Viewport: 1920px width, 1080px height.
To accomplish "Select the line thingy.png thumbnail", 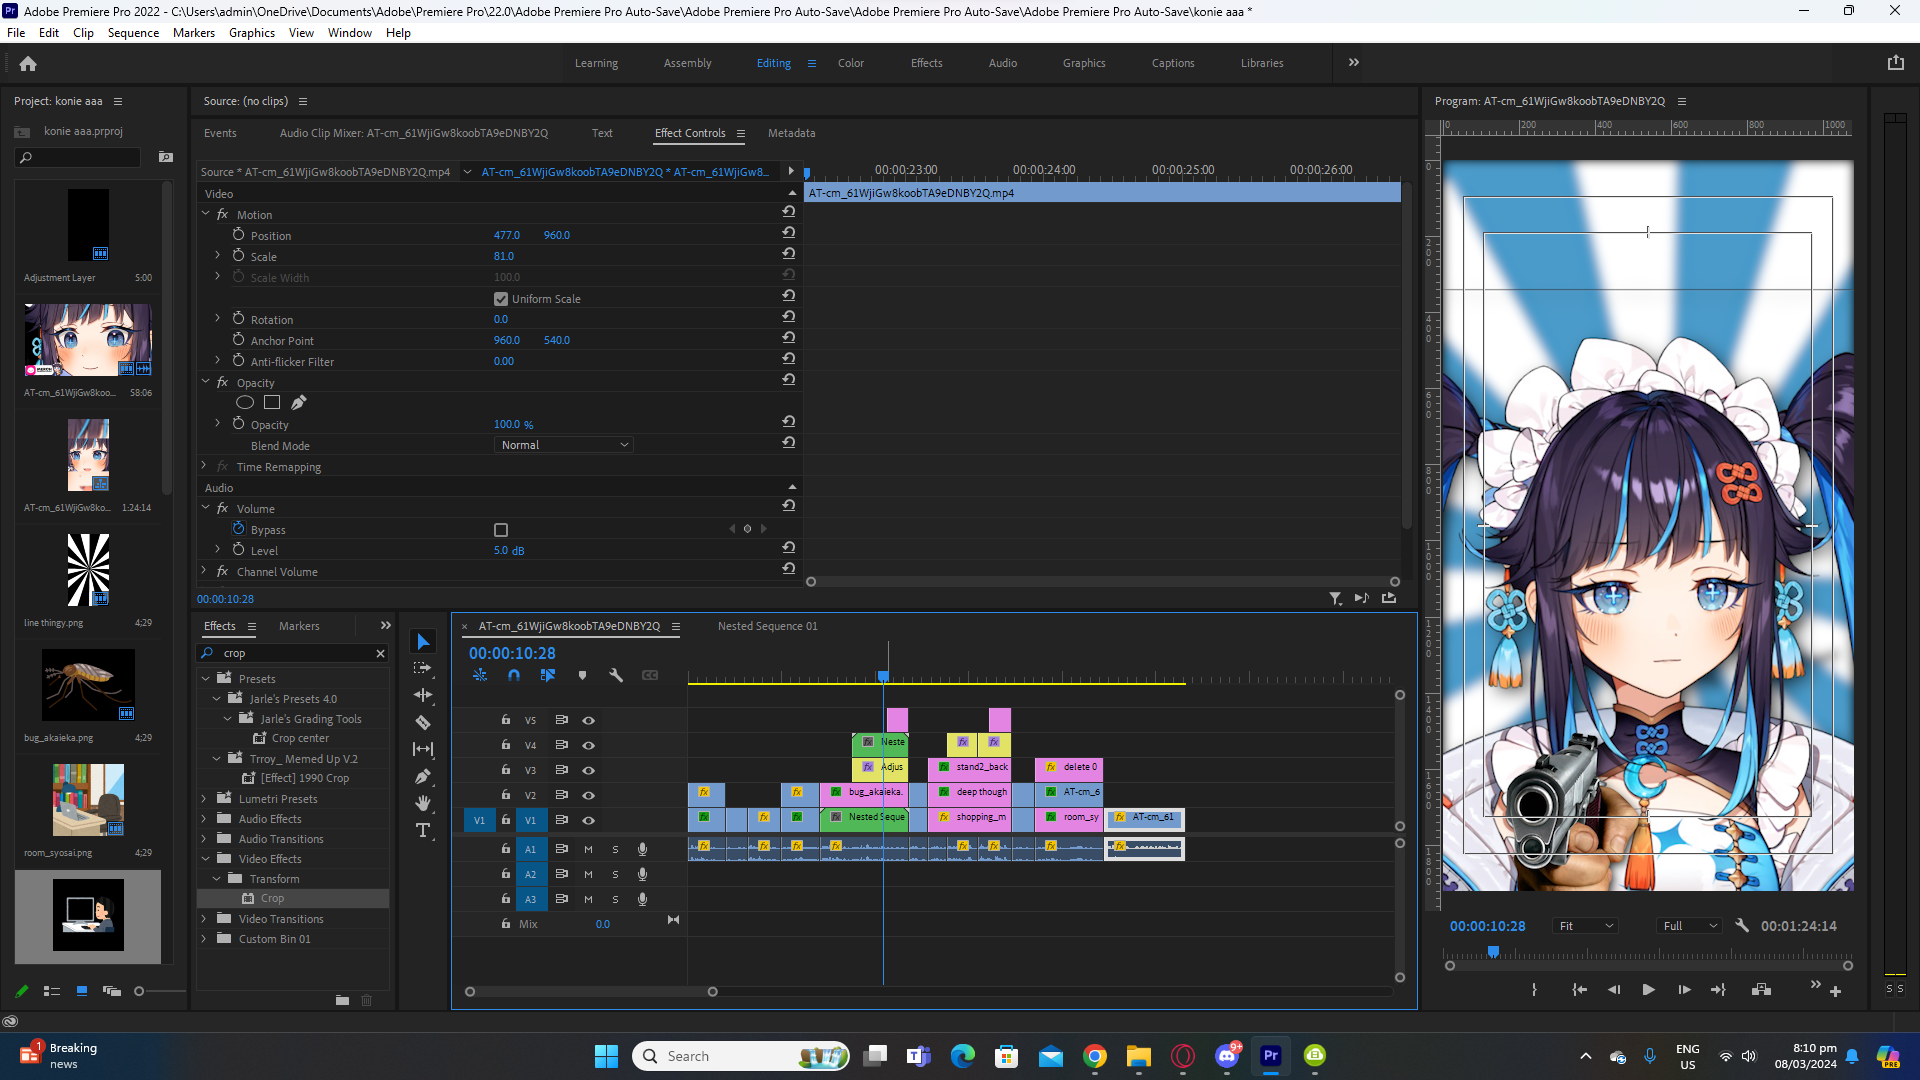I will click(x=88, y=570).
